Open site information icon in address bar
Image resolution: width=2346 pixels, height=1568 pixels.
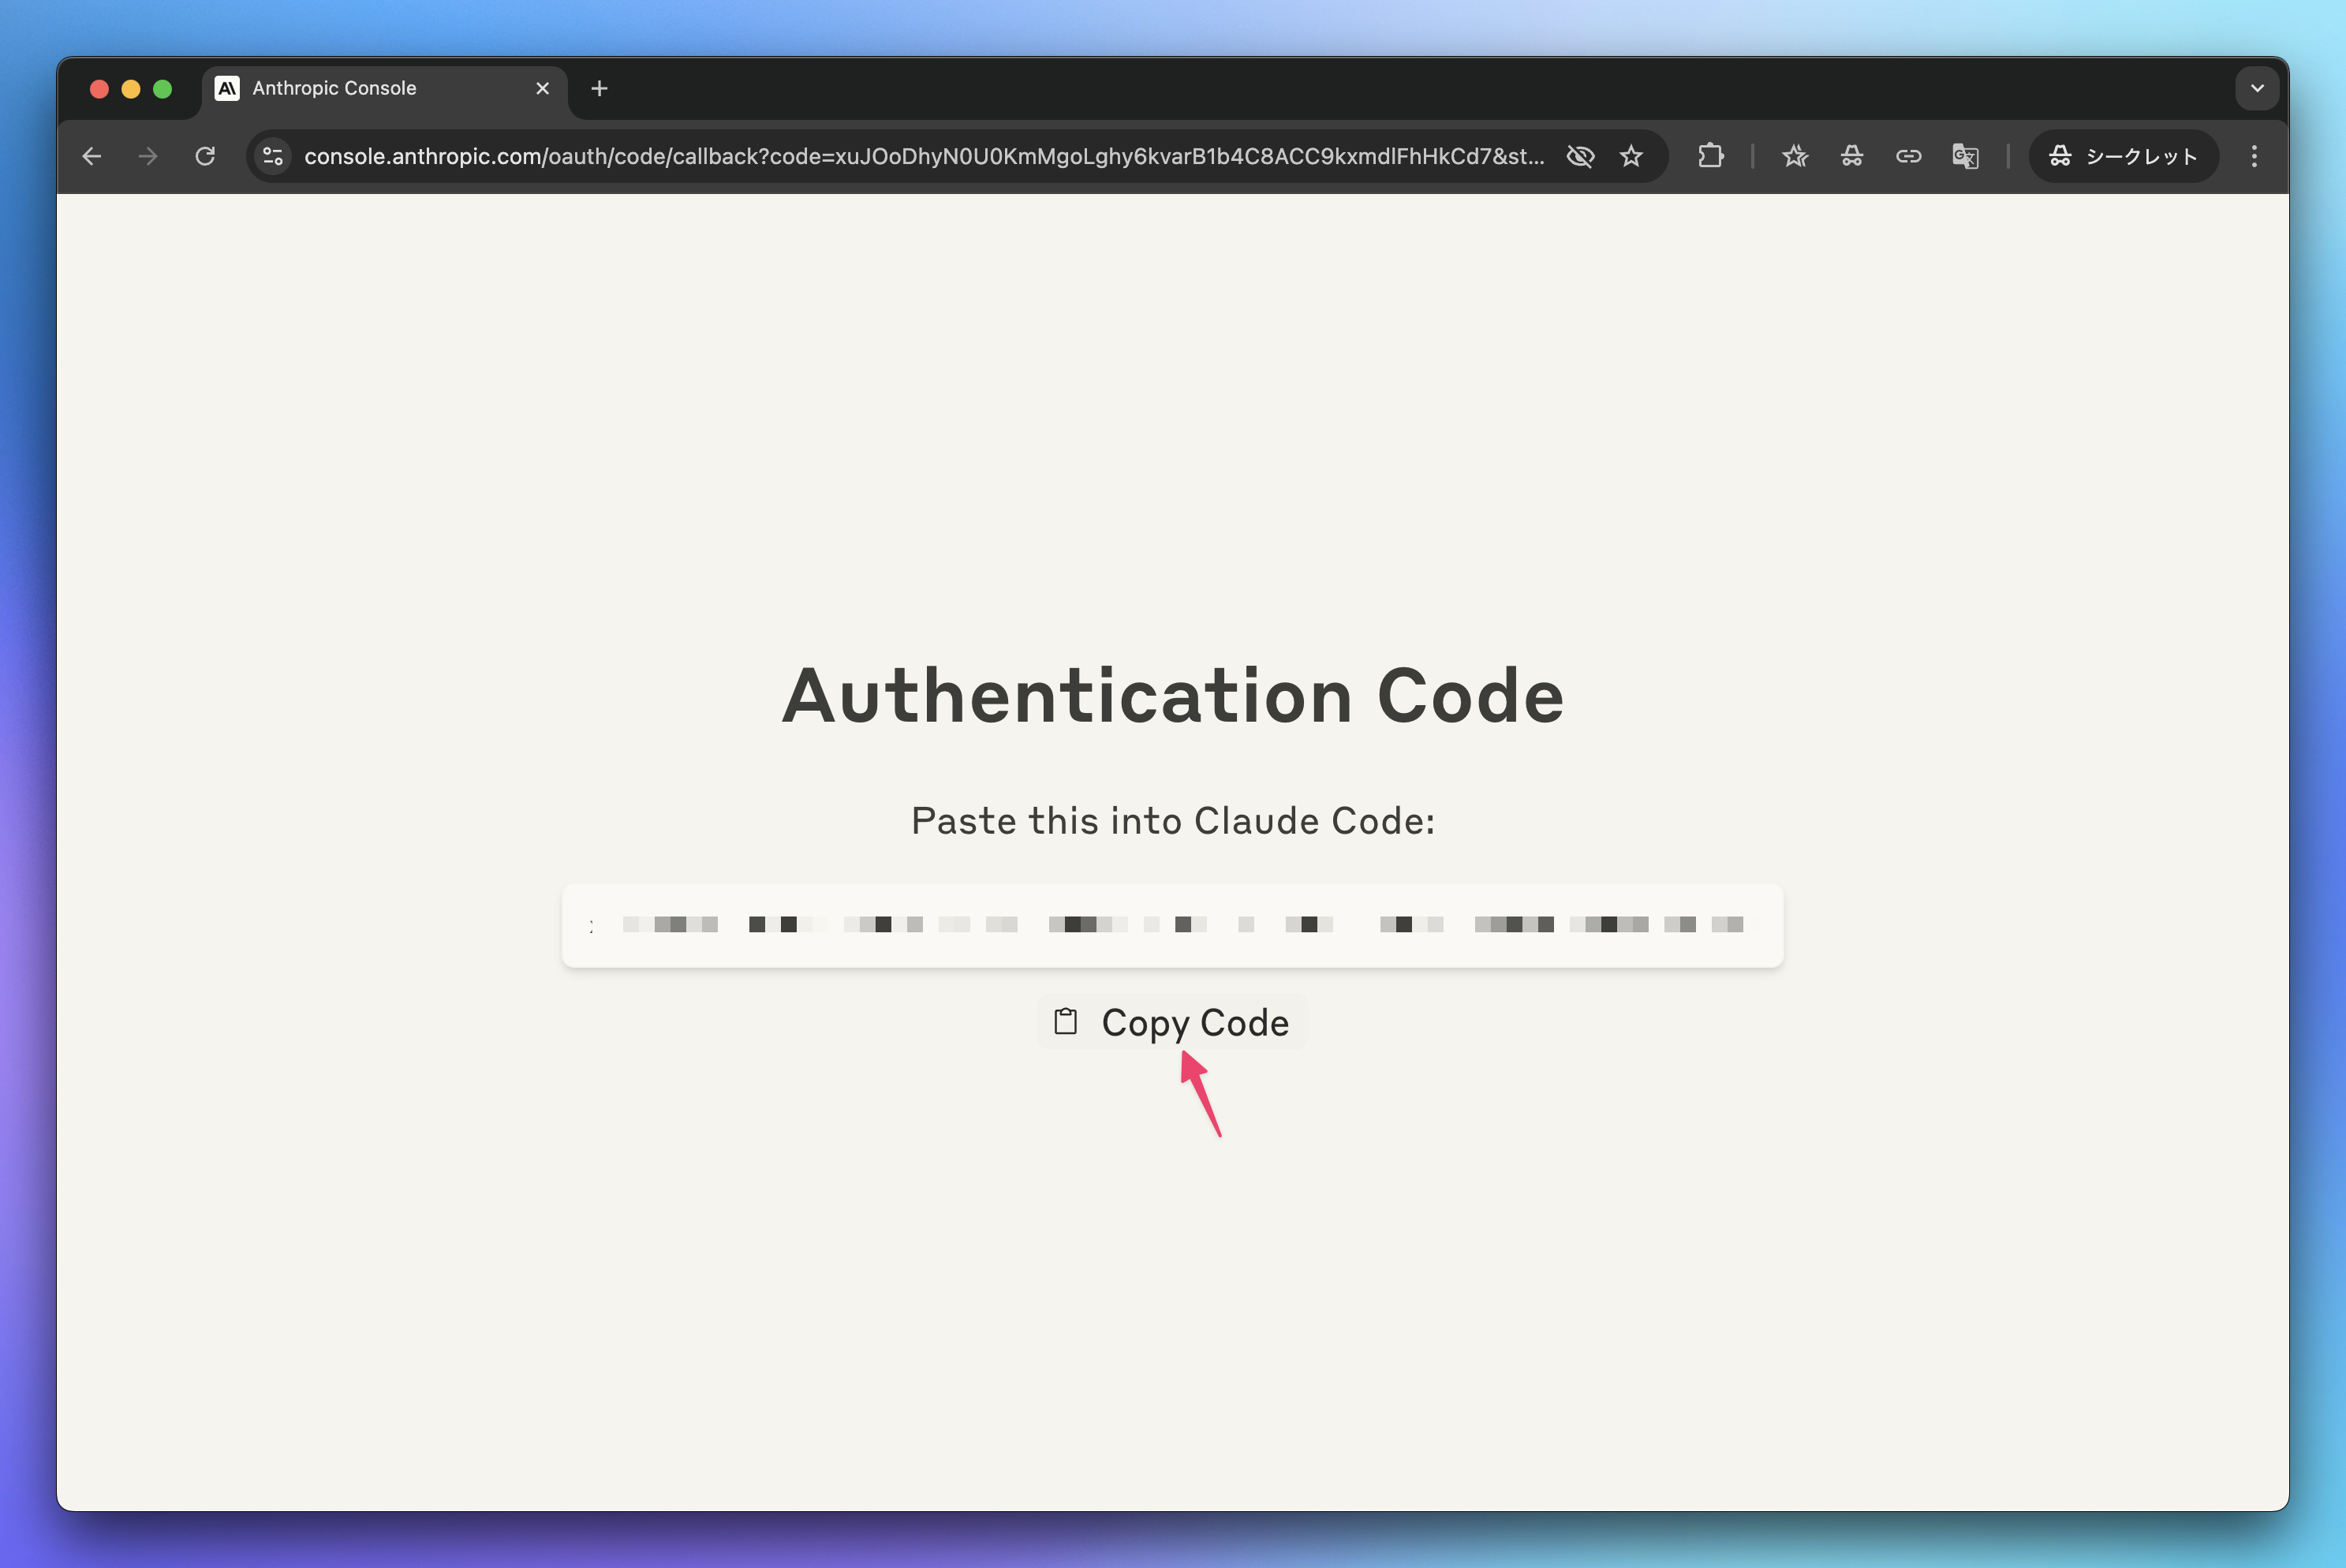point(273,156)
